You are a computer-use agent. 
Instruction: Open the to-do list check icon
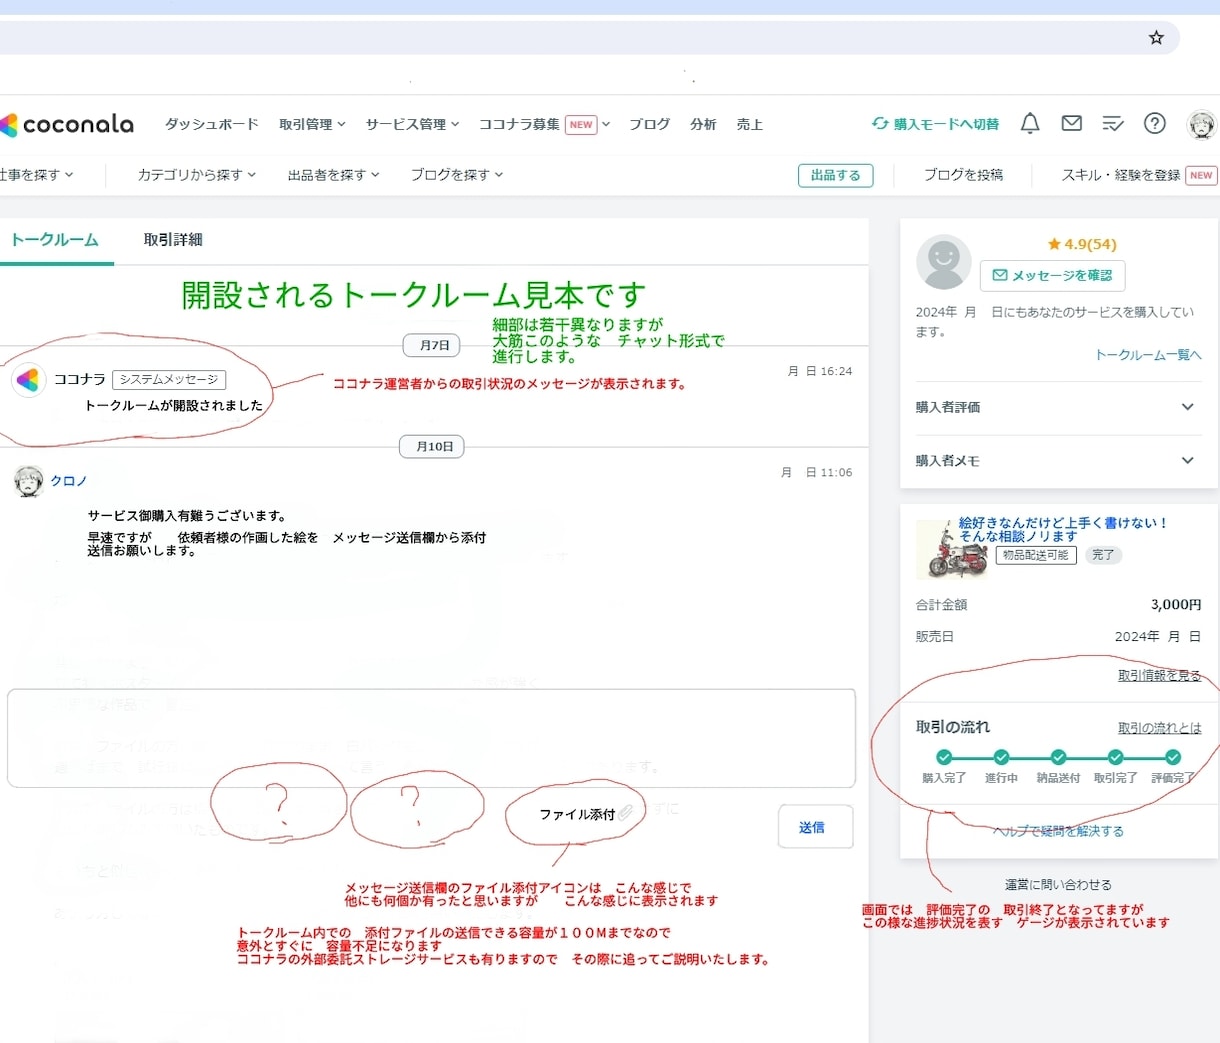(x=1113, y=124)
